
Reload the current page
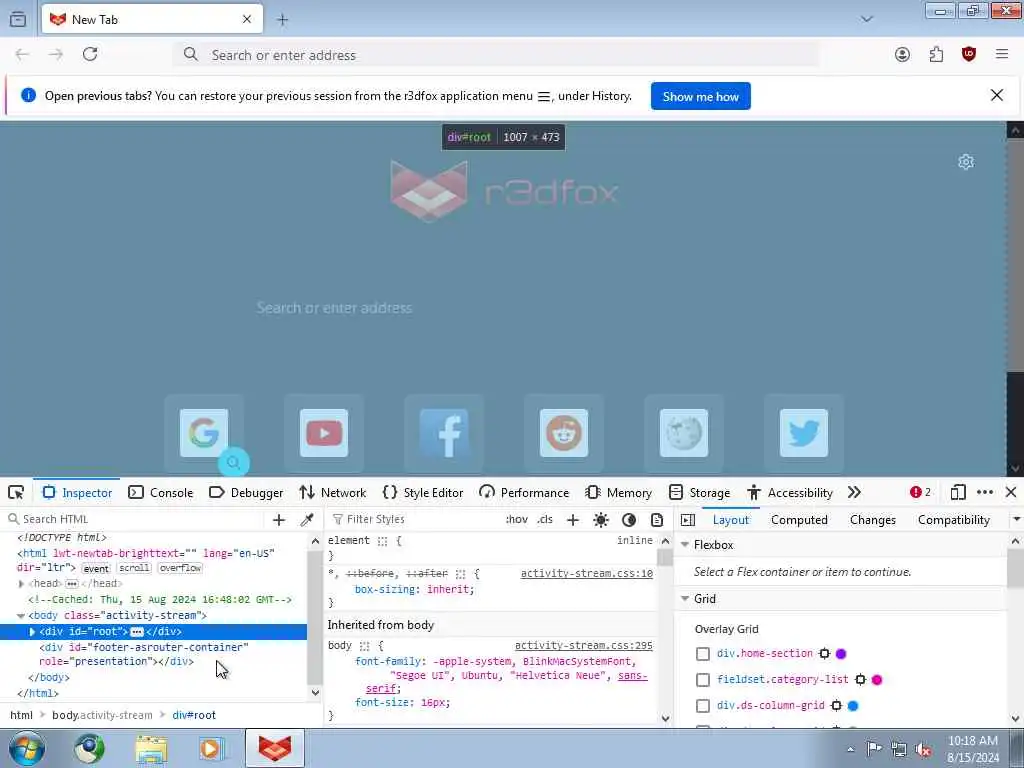pyautogui.click(x=90, y=54)
